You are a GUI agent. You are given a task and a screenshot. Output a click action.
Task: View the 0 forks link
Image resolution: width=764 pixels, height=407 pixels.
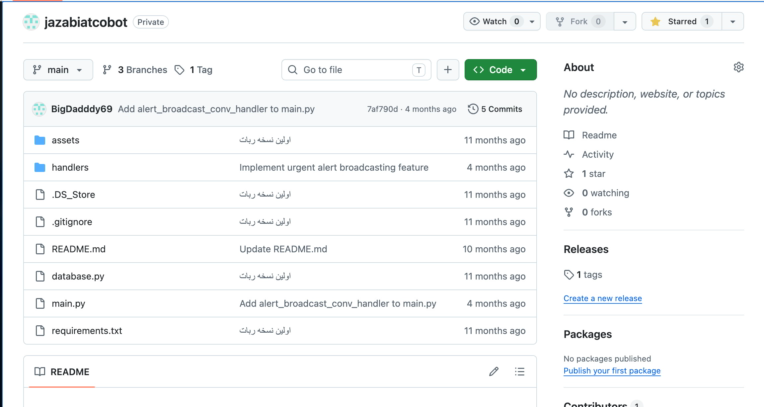596,212
